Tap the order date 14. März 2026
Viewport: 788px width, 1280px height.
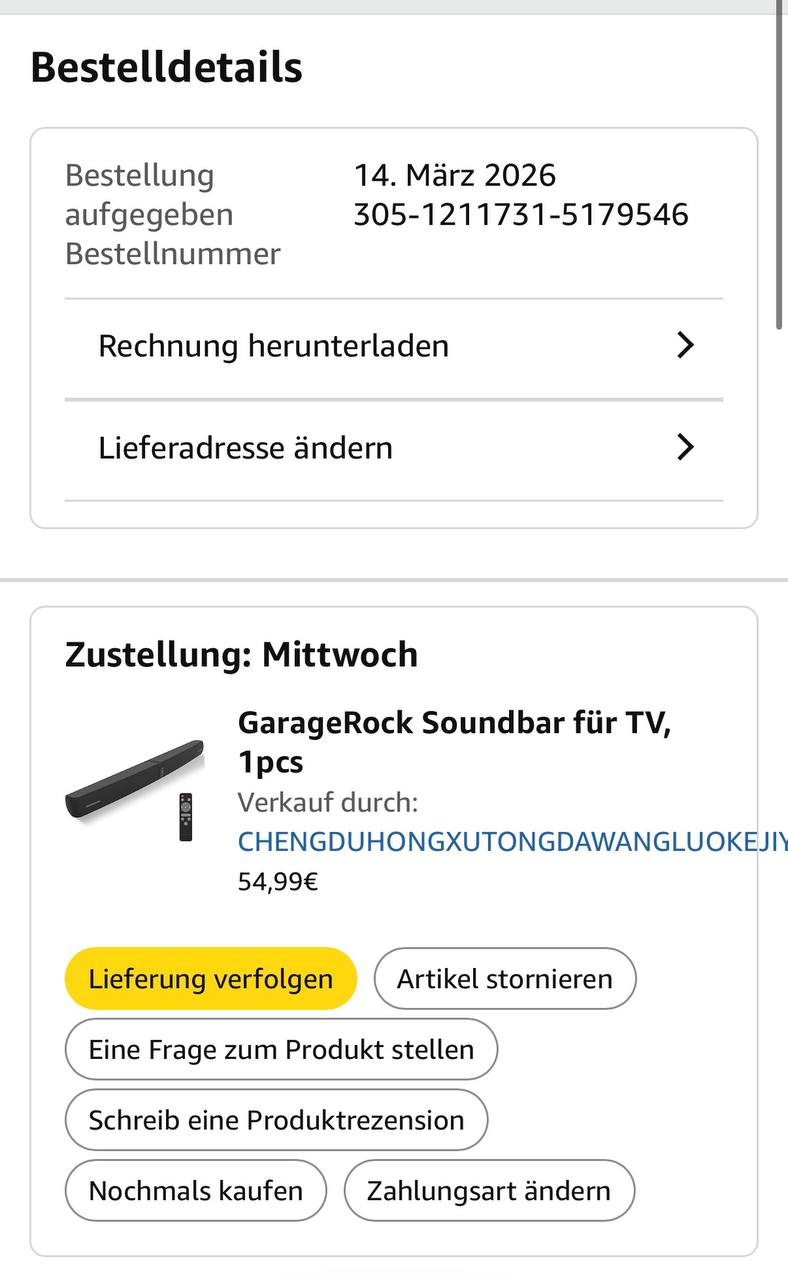point(455,175)
